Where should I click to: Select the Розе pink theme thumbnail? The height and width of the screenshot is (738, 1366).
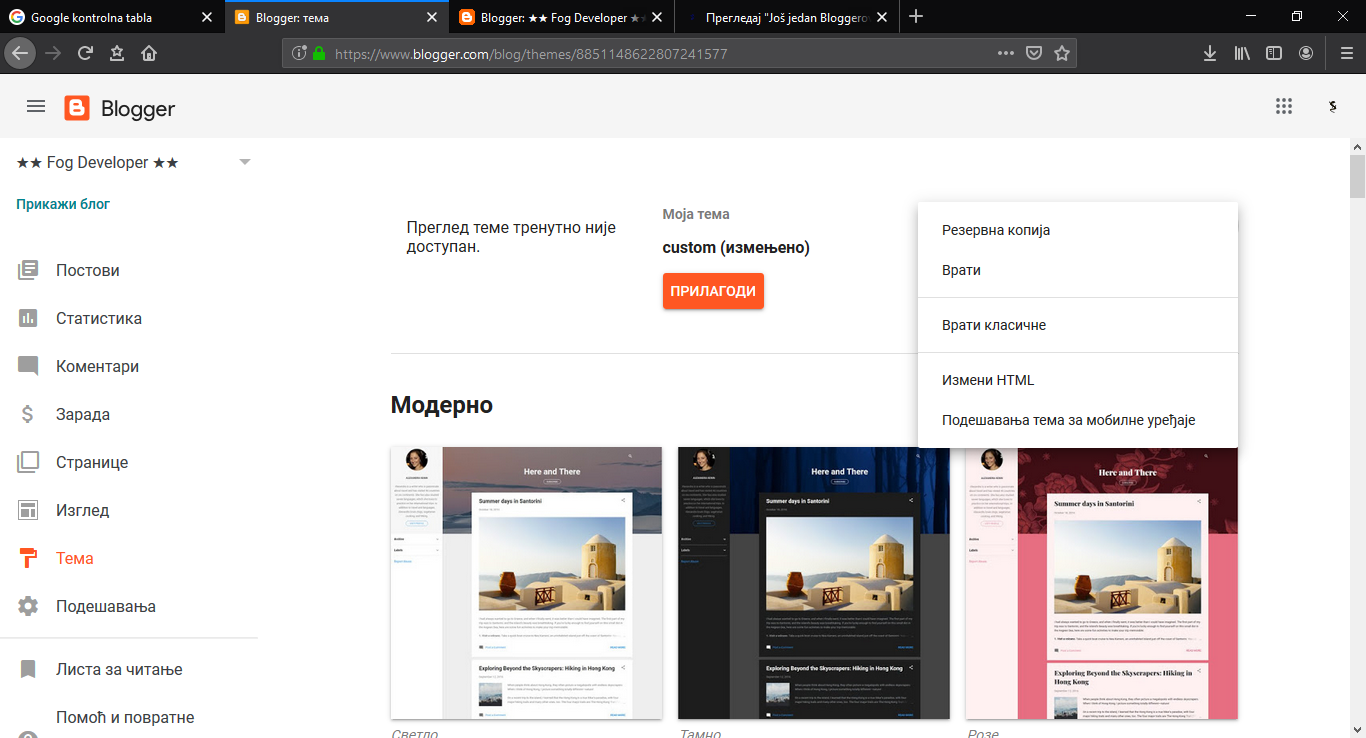1101,583
